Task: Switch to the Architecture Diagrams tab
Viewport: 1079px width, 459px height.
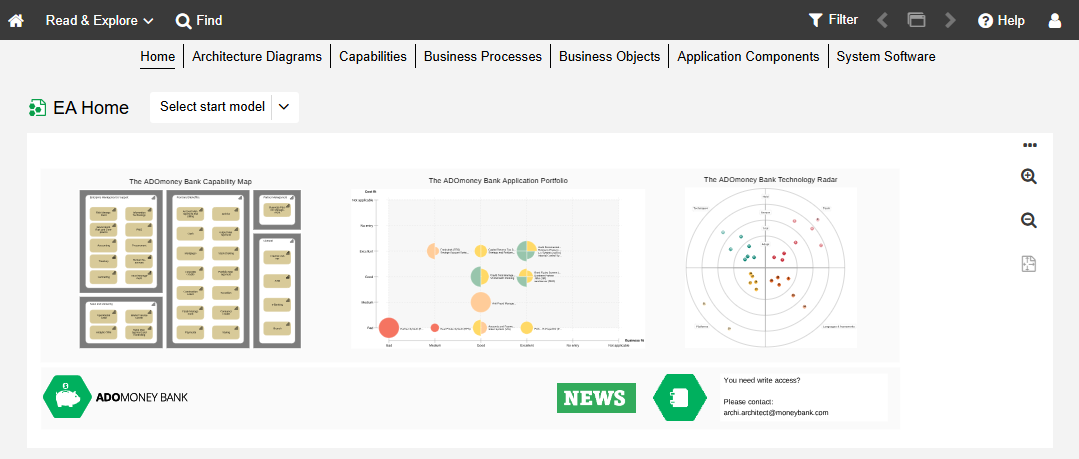Action: tap(257, 57)
